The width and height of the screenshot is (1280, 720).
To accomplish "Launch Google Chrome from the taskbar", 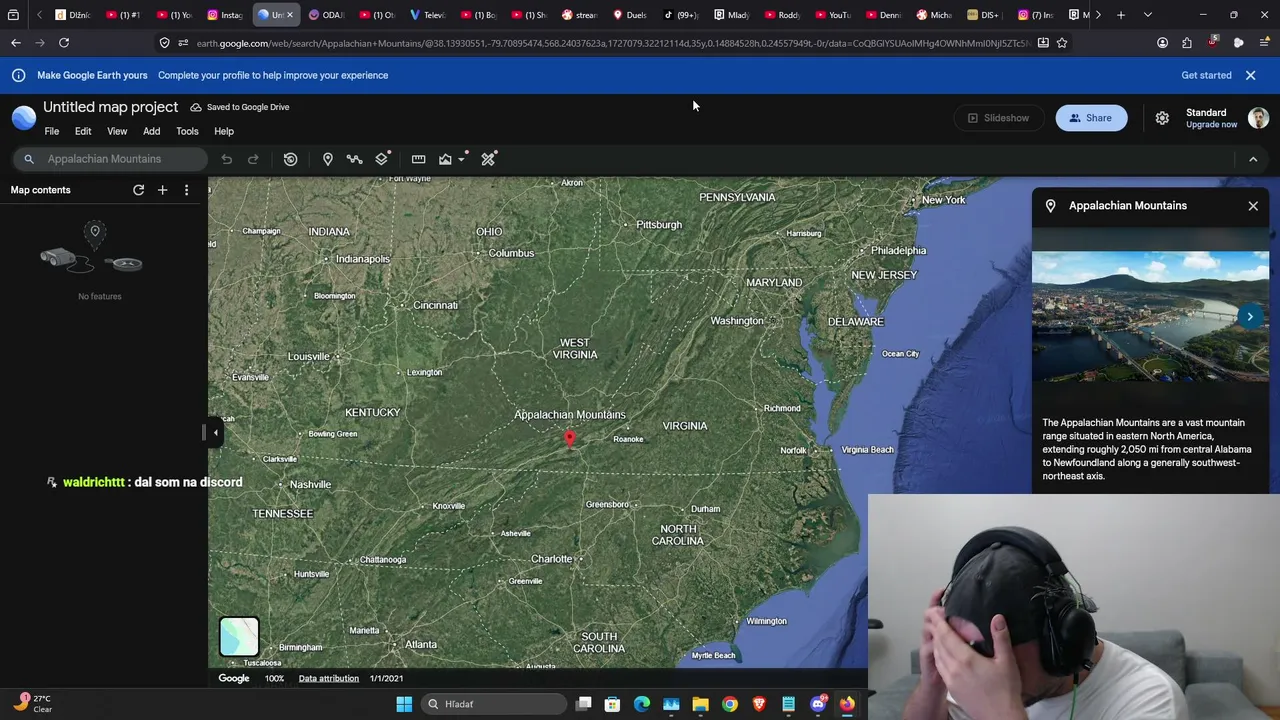I will click(730, 704).
